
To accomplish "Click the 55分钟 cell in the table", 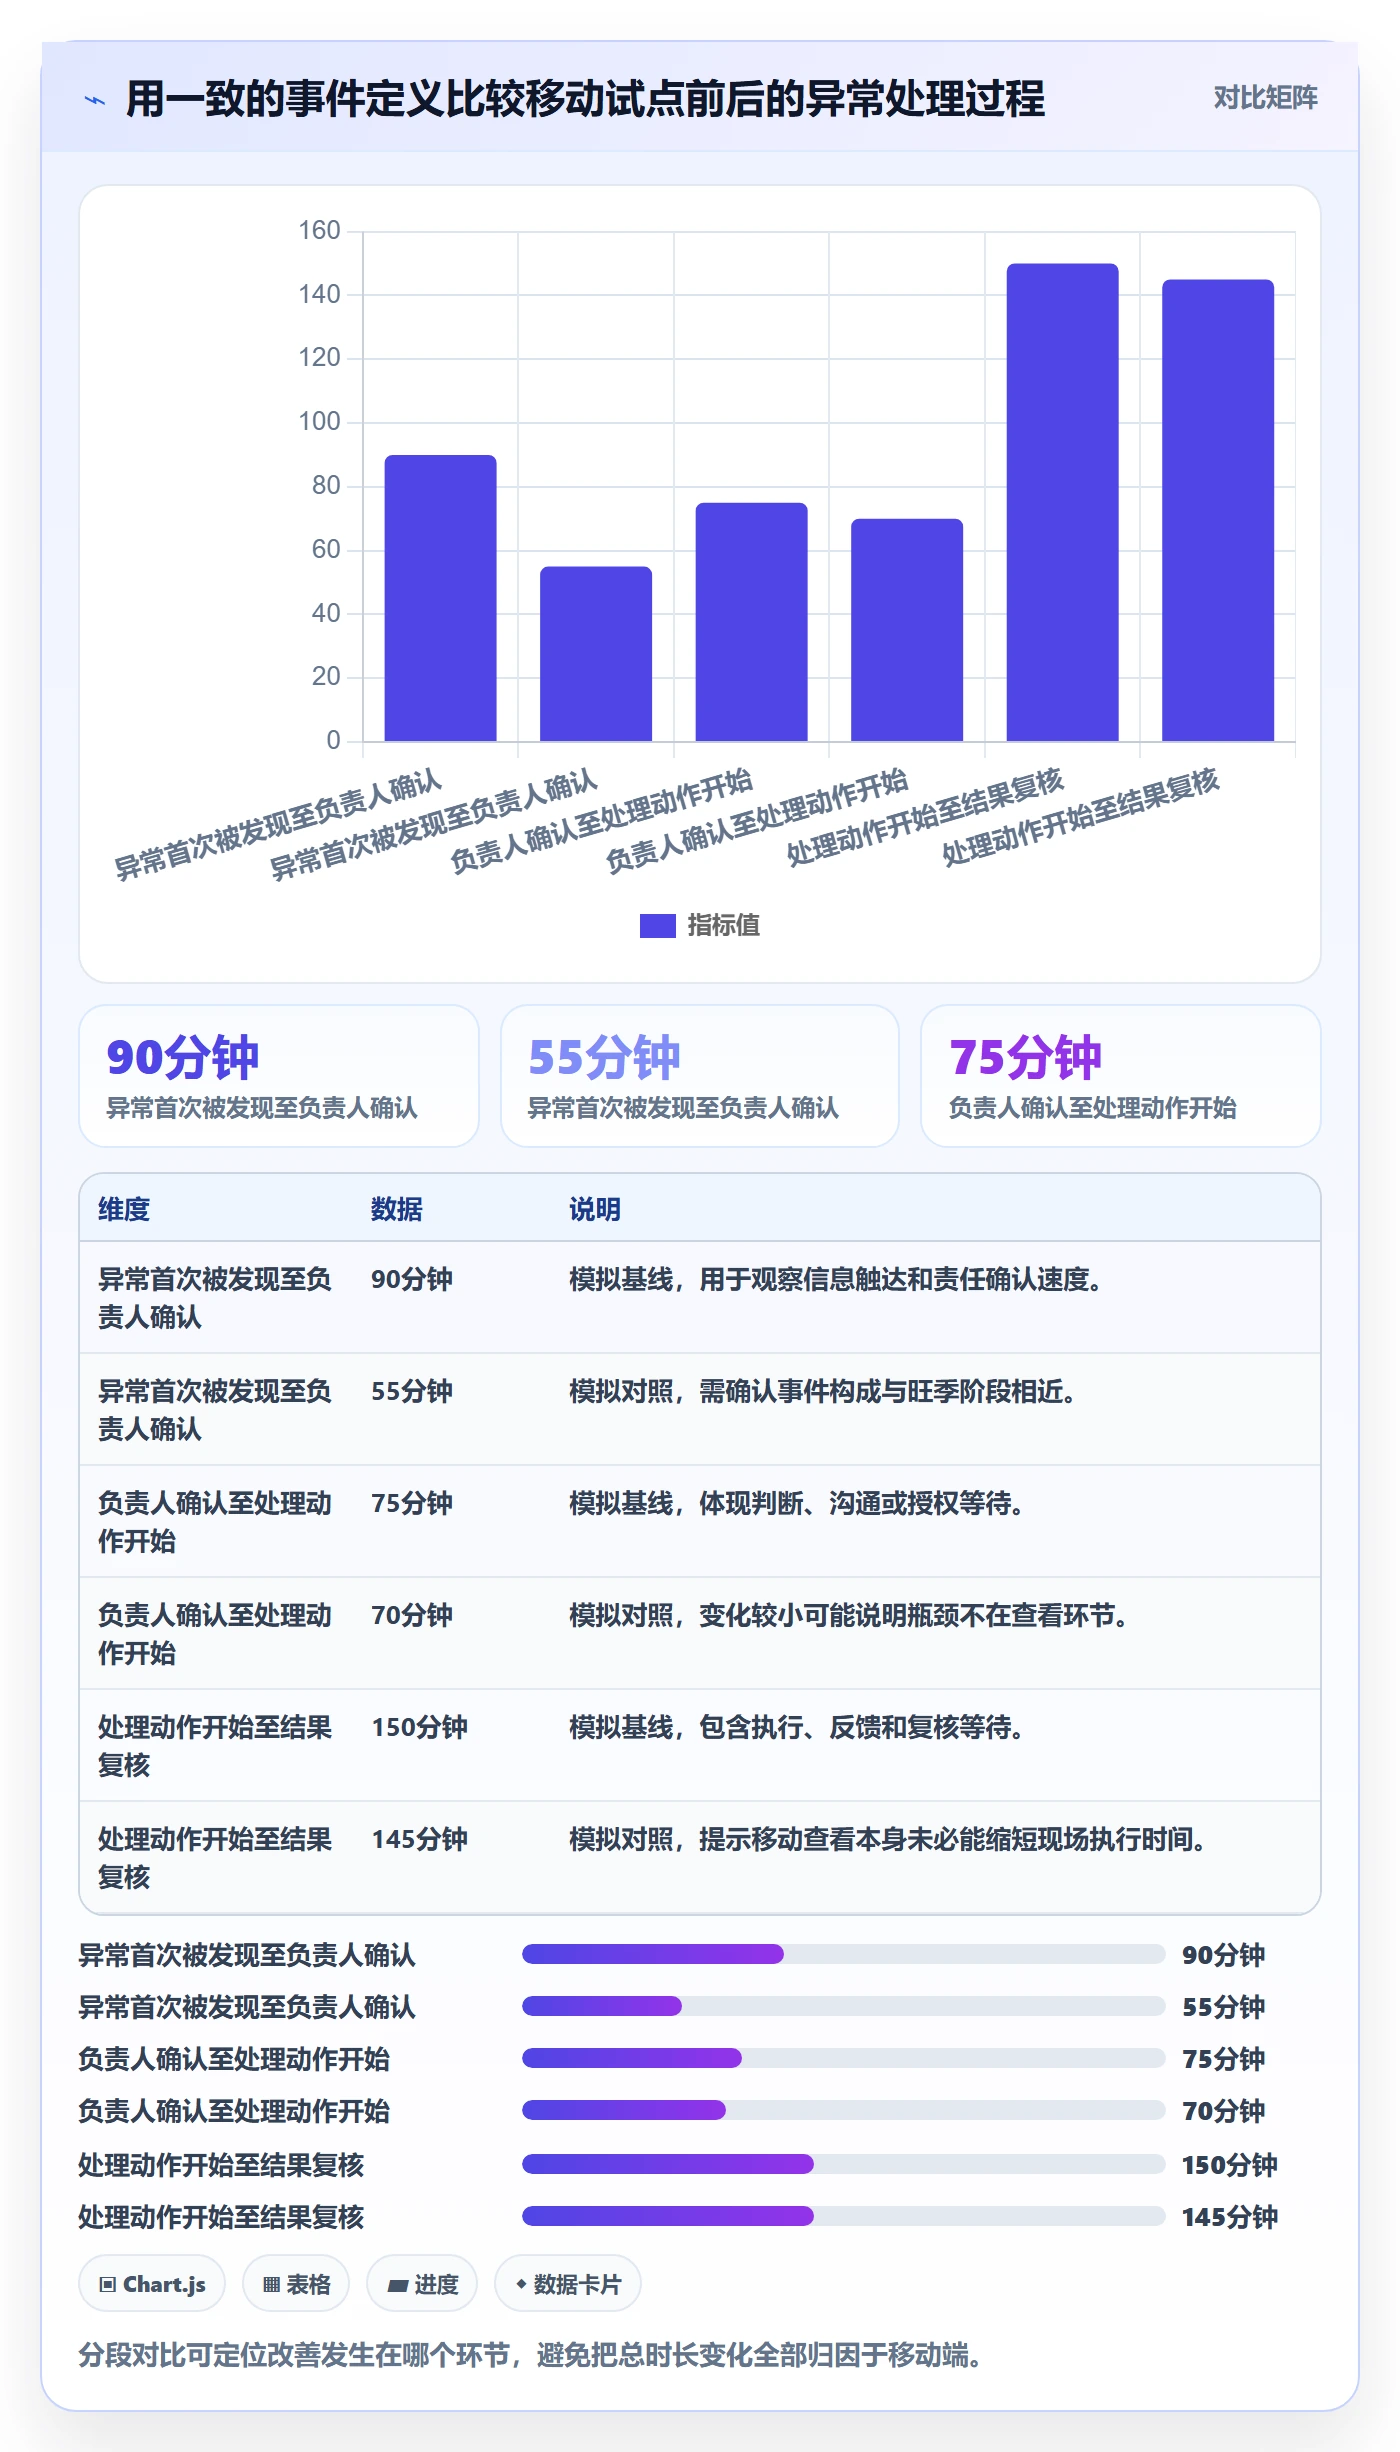I will [x=412, y=1391].
